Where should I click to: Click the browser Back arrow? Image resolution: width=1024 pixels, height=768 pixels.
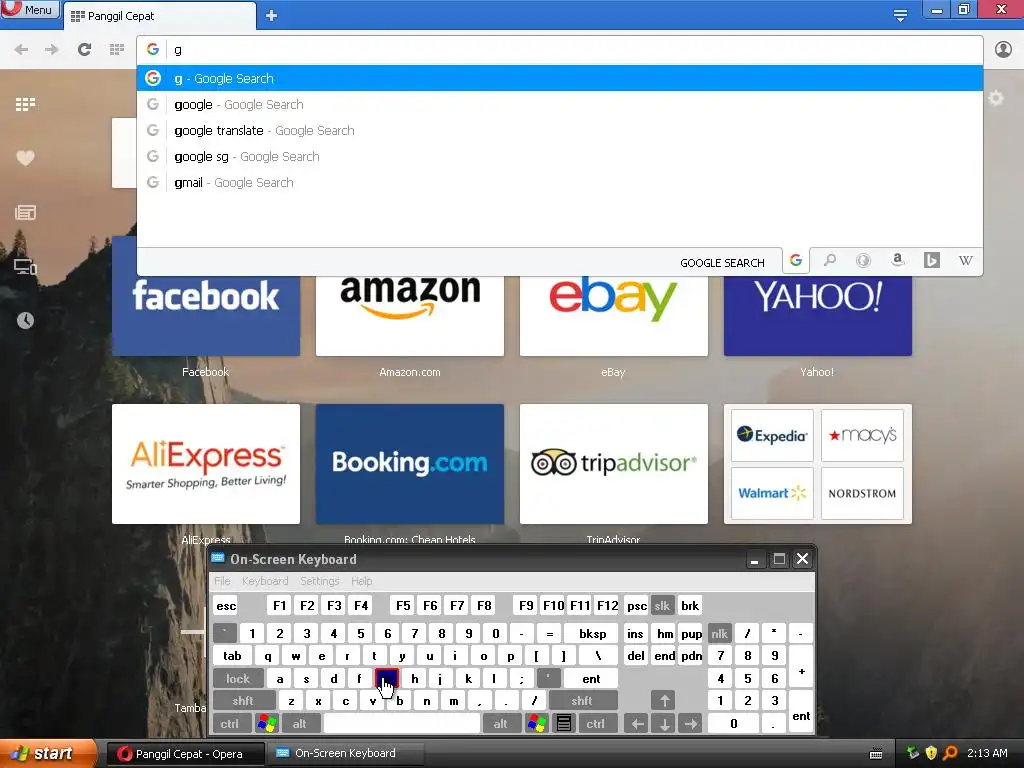pyautogui.click(x=21, y=50)
